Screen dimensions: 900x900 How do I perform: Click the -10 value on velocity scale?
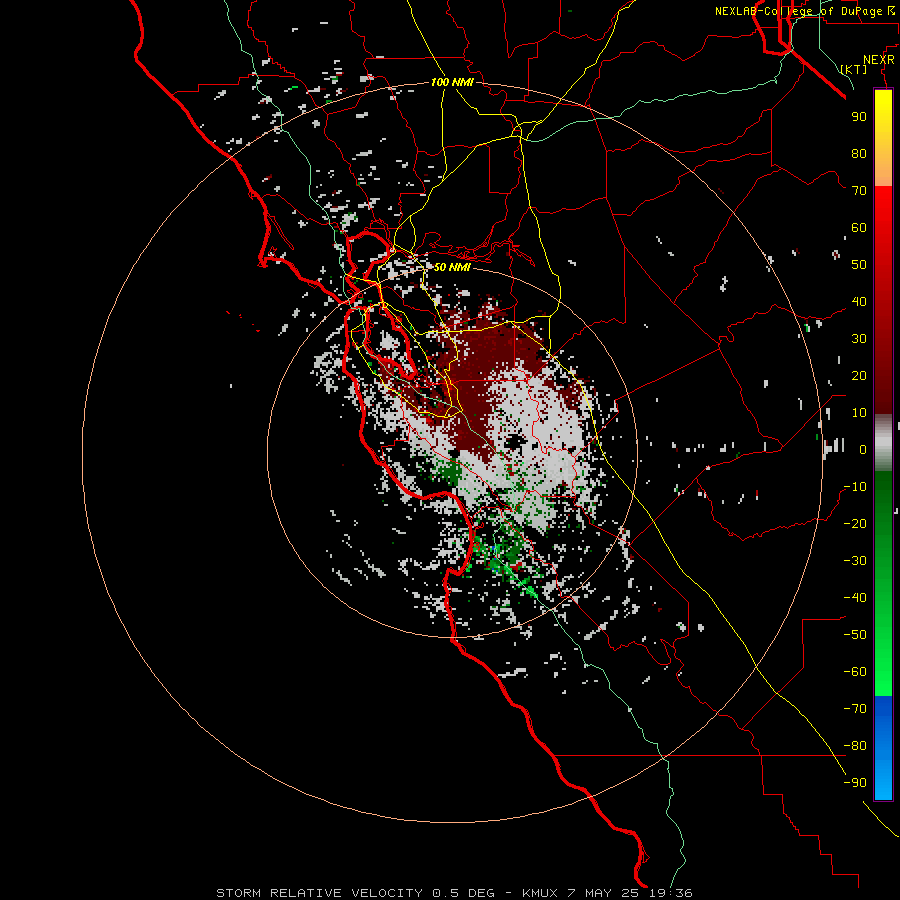[855, 487]
